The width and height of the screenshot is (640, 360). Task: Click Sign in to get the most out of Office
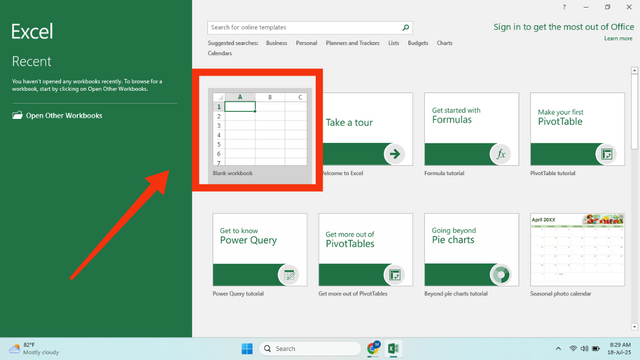(x=564, y=27)
